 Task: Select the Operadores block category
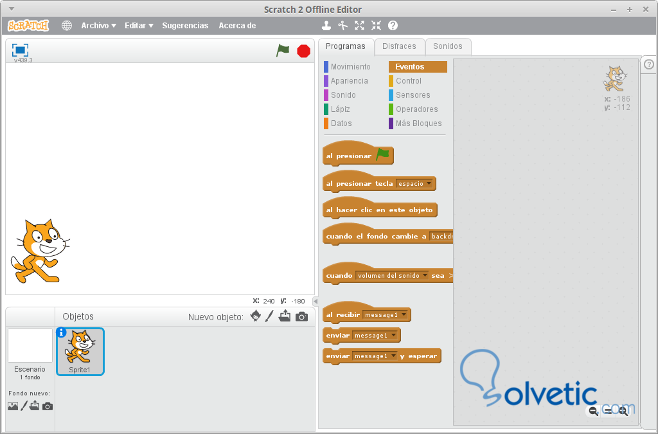click(414, 109)
